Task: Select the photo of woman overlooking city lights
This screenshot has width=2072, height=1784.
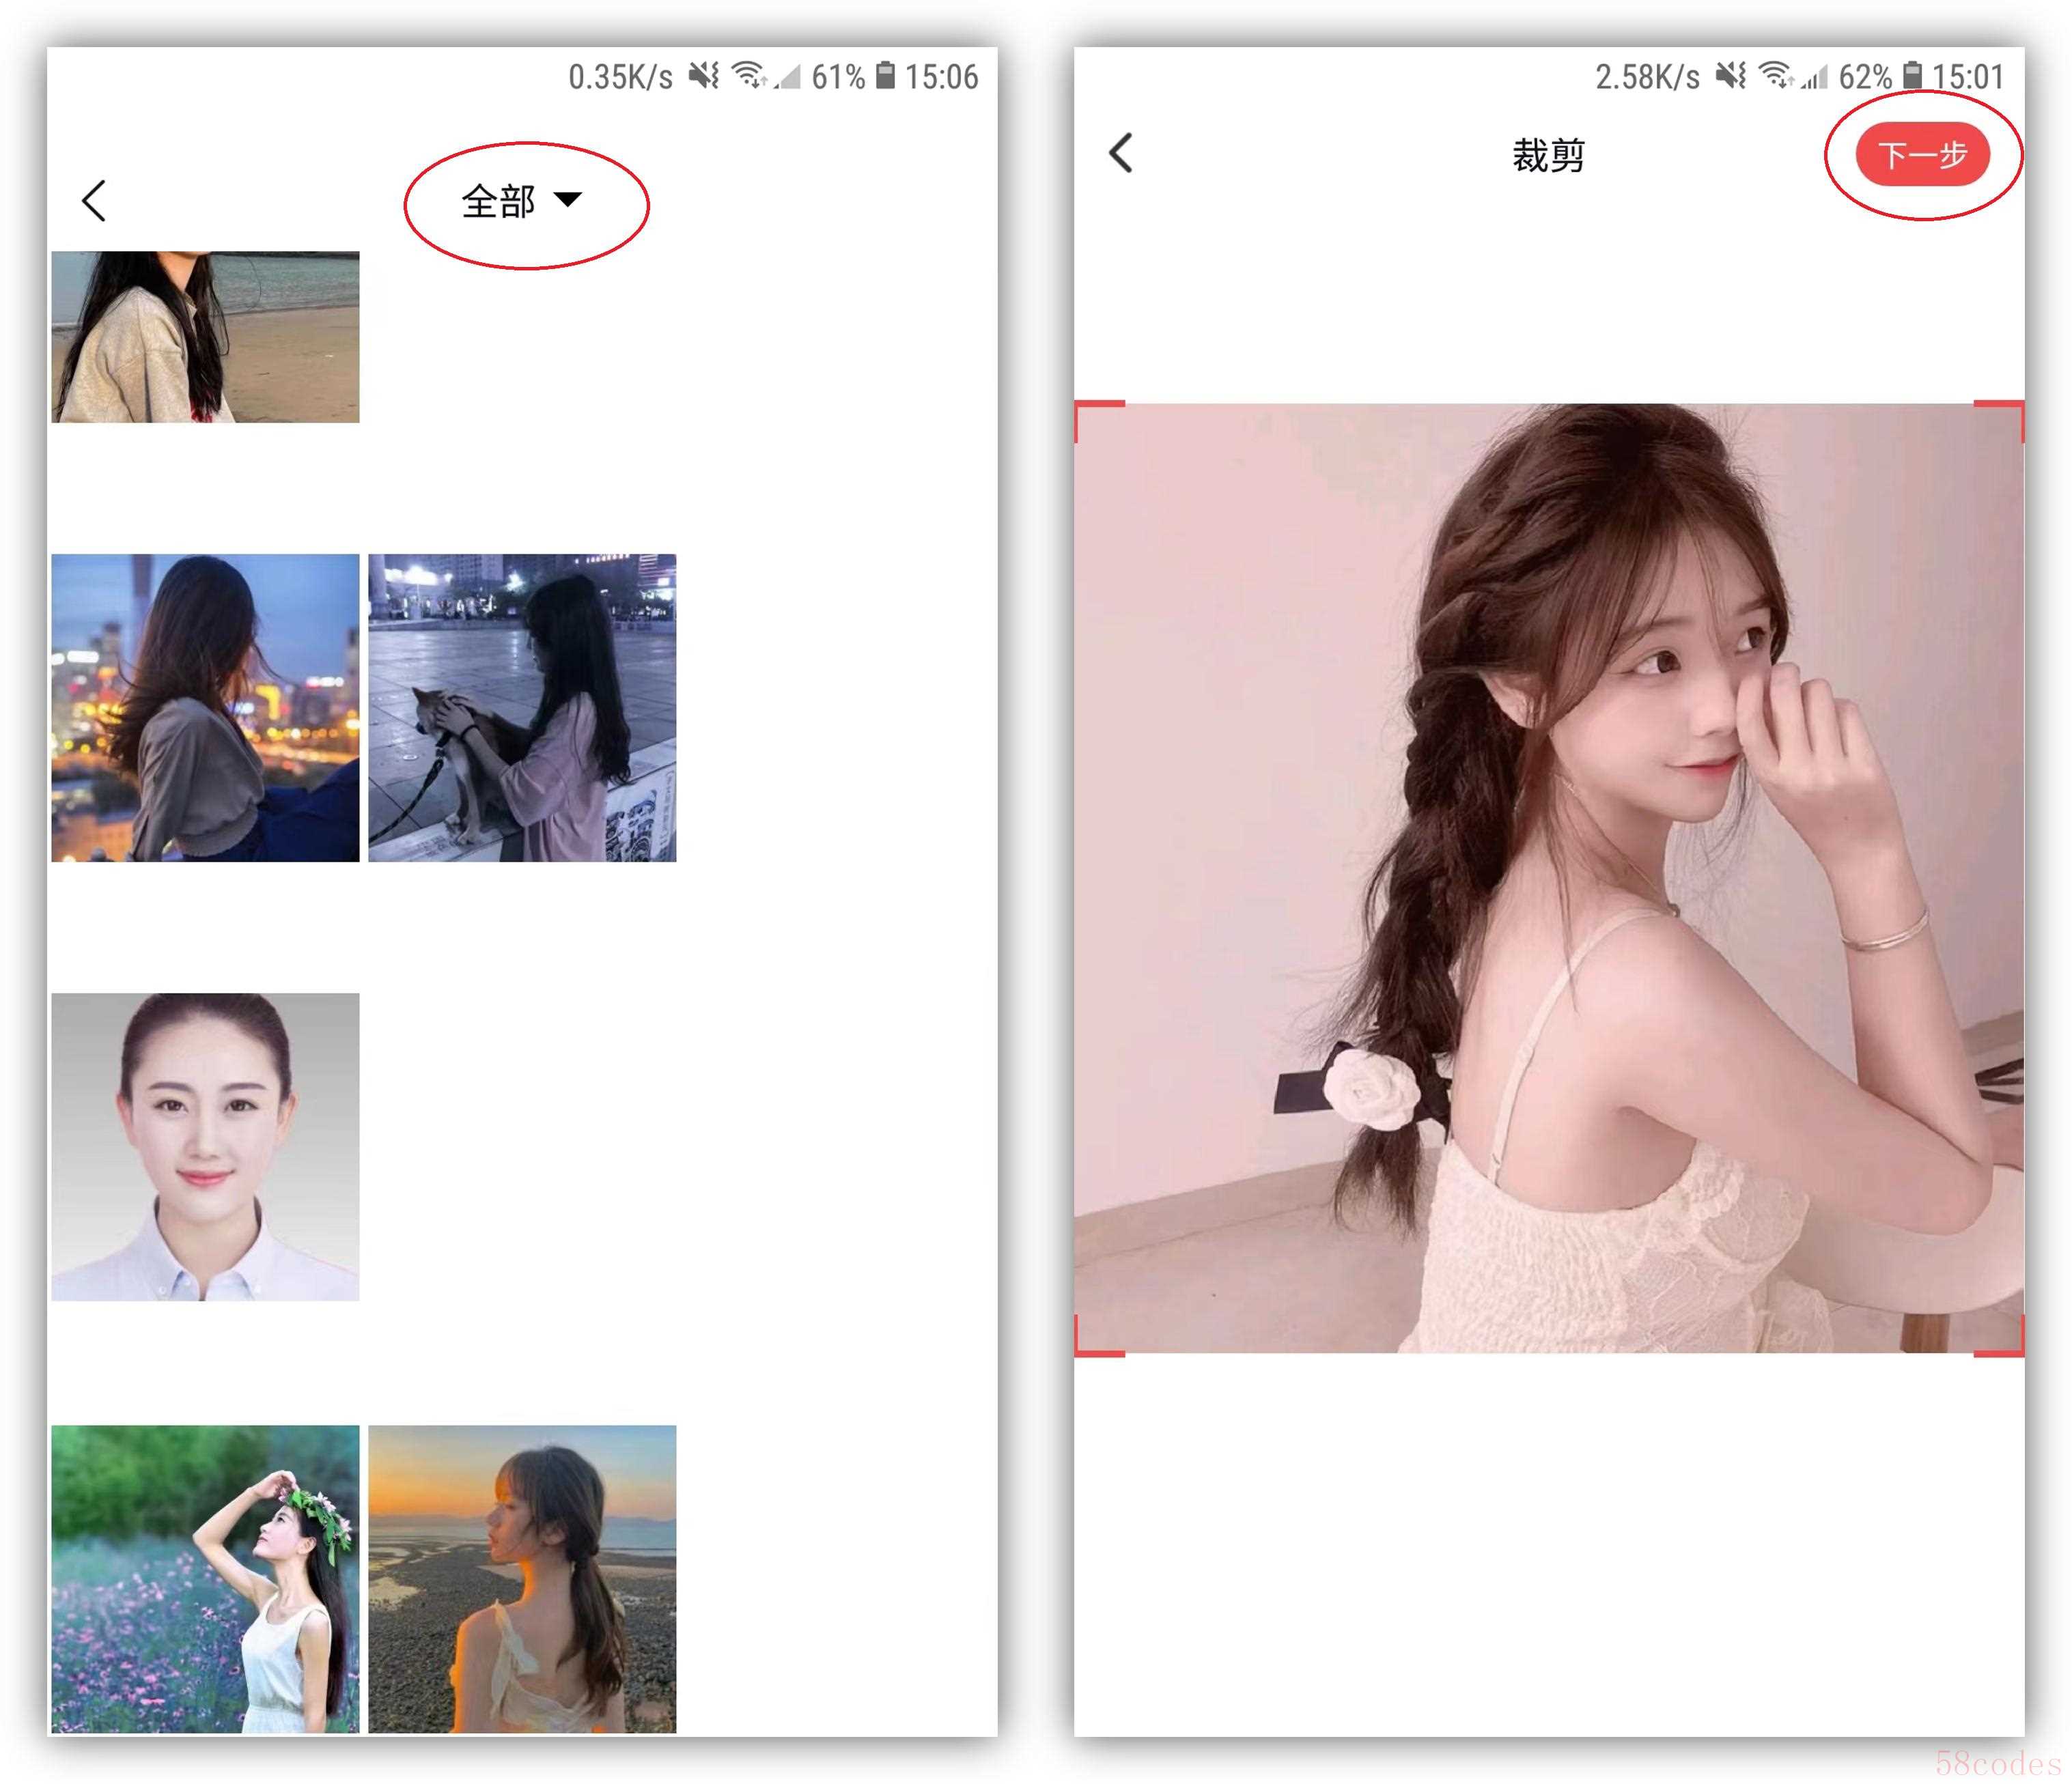Action: point(205,707)
